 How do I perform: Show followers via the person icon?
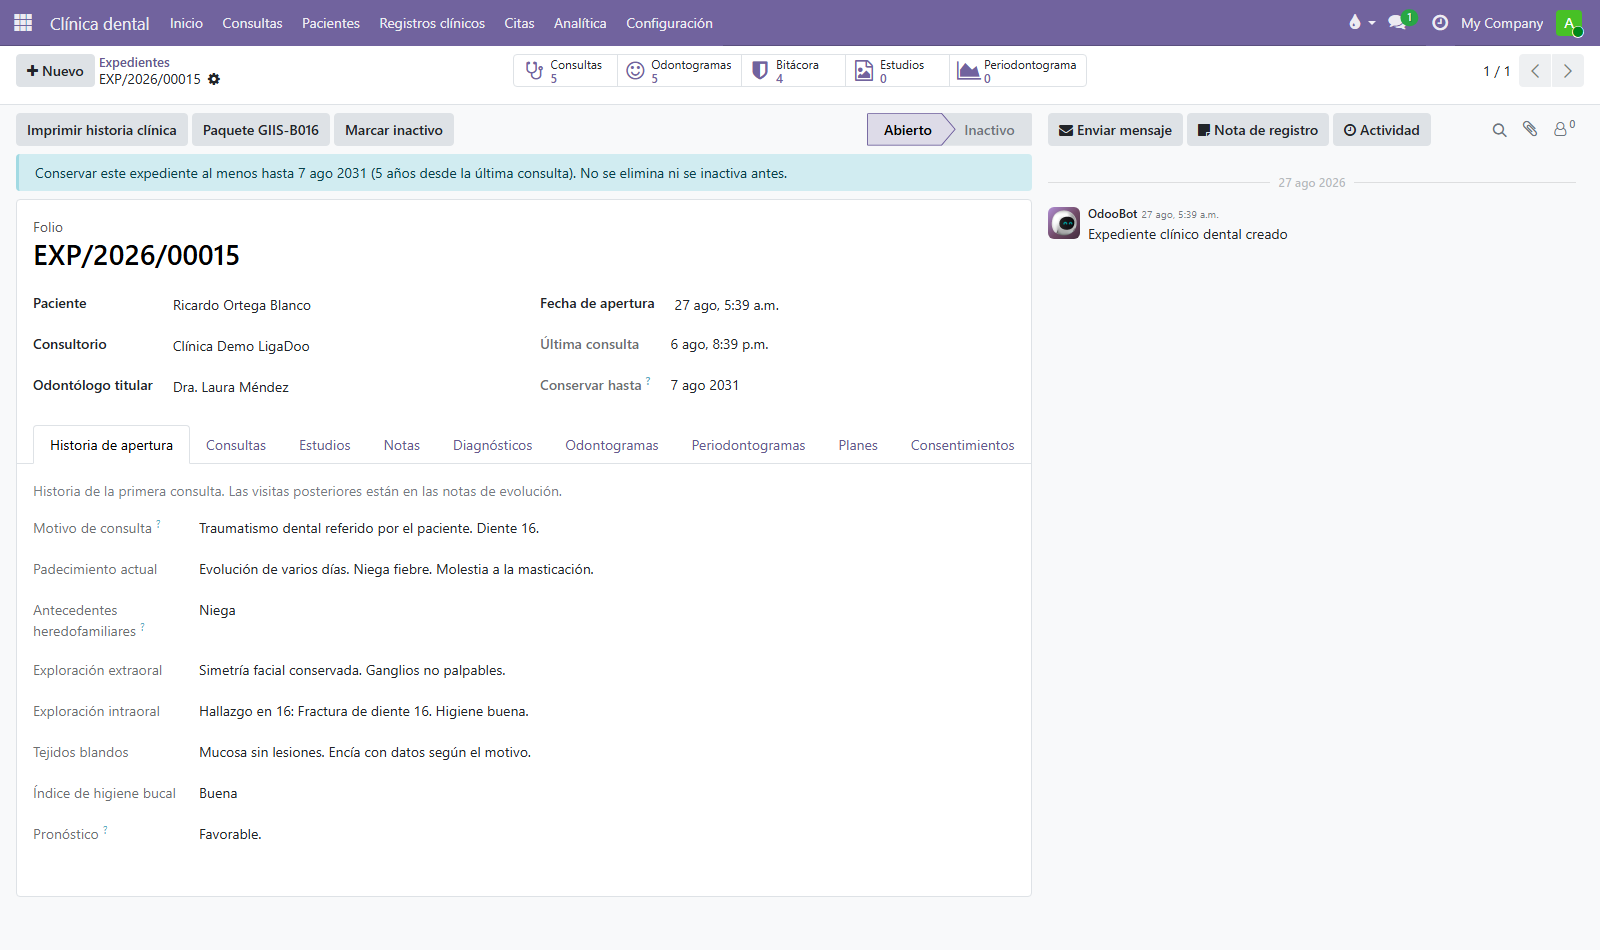tap(1563, 129)
